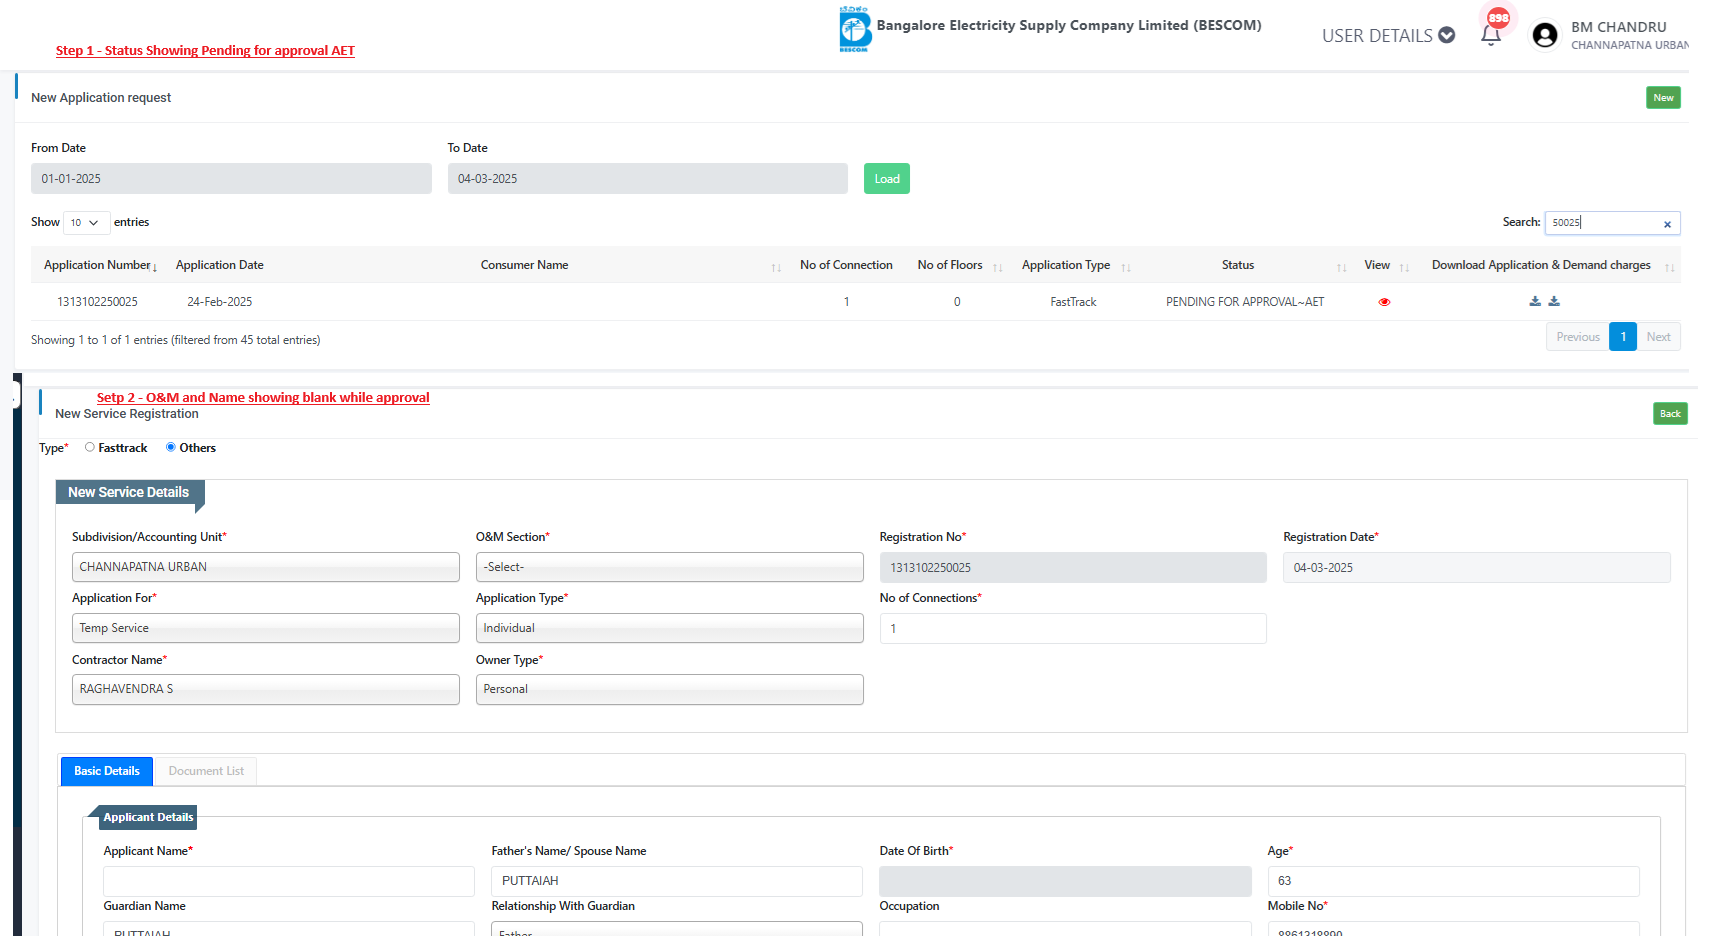Click the BM CHANDRU user avatar icon
The image size is (1726, 936).
pyautogui.click(x=1545, y=35)
